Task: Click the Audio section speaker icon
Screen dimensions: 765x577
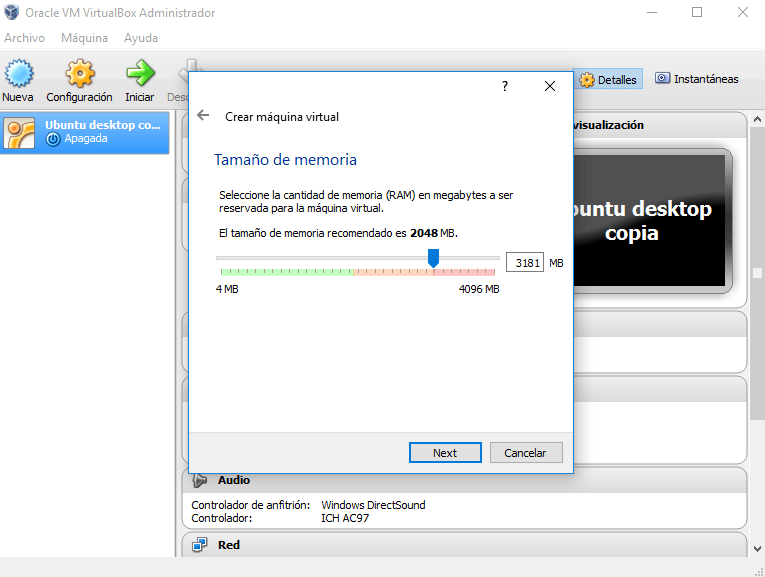Action: tap(200, 480)
